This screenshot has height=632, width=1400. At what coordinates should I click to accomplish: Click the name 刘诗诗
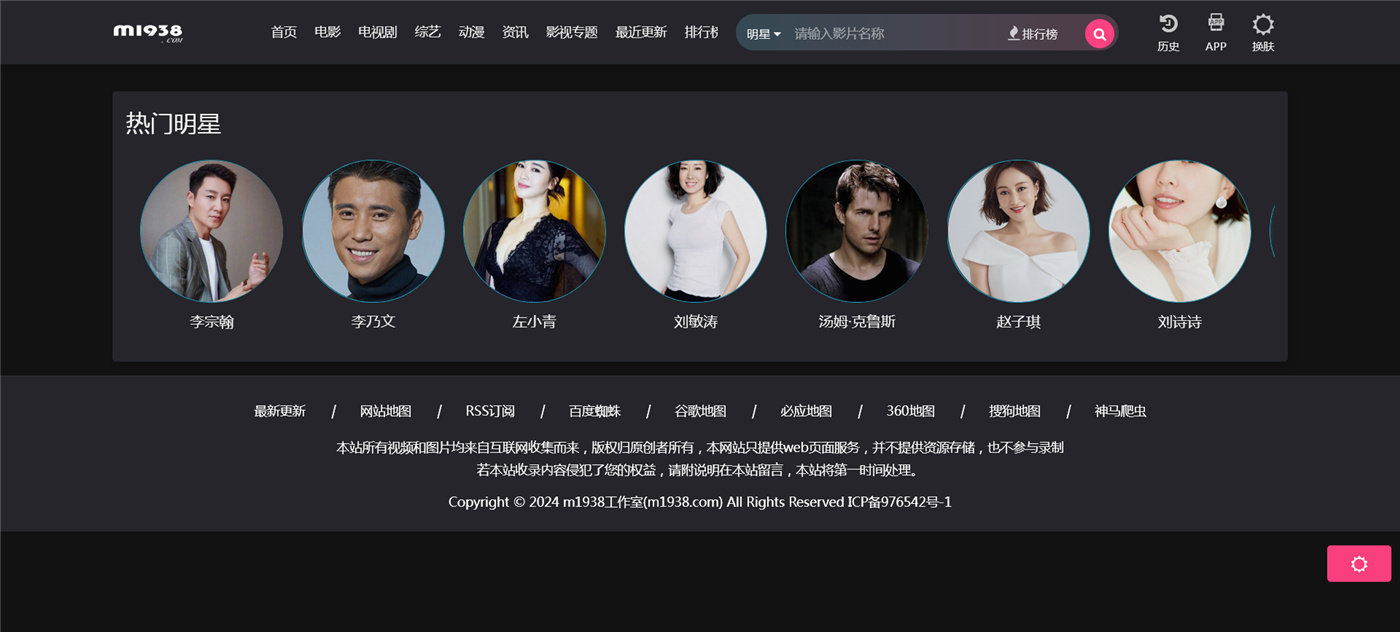tap(1180, 322)
